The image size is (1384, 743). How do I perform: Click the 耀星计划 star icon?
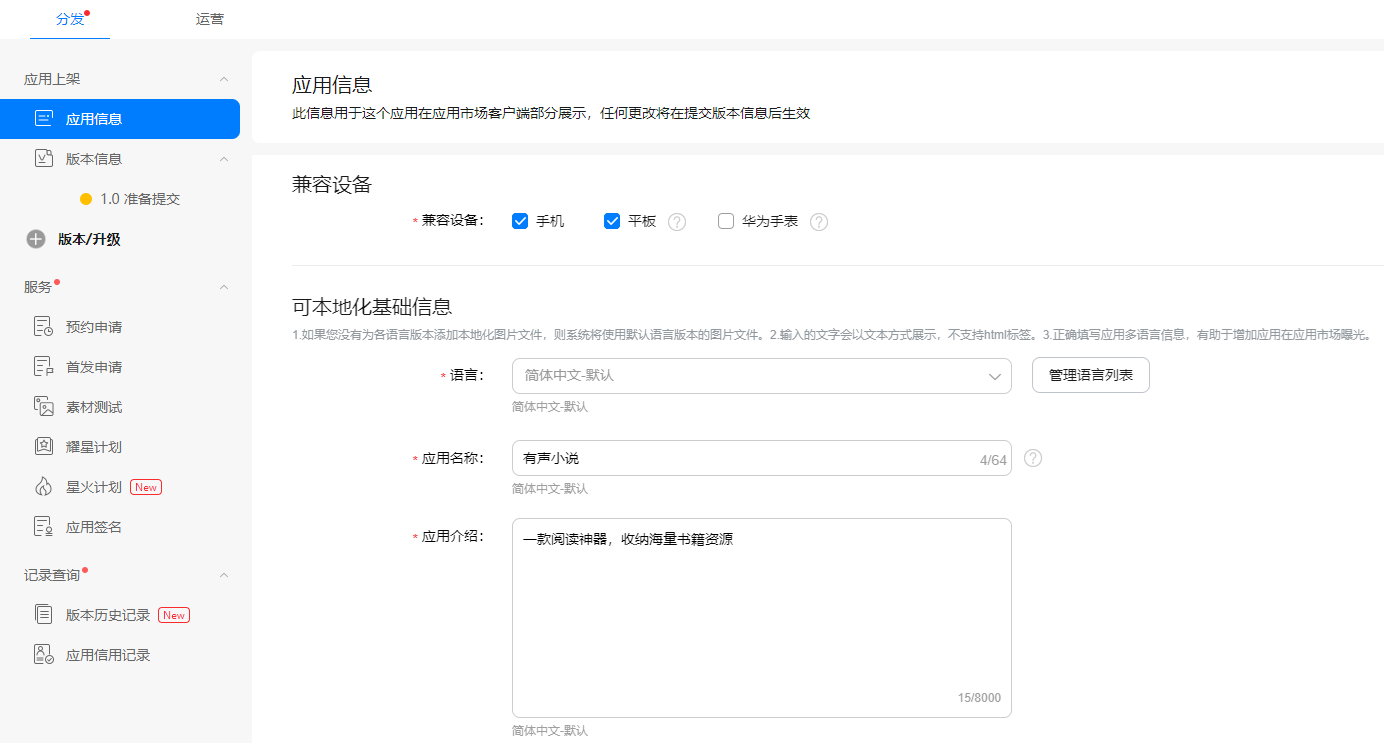tap(43, 447)
